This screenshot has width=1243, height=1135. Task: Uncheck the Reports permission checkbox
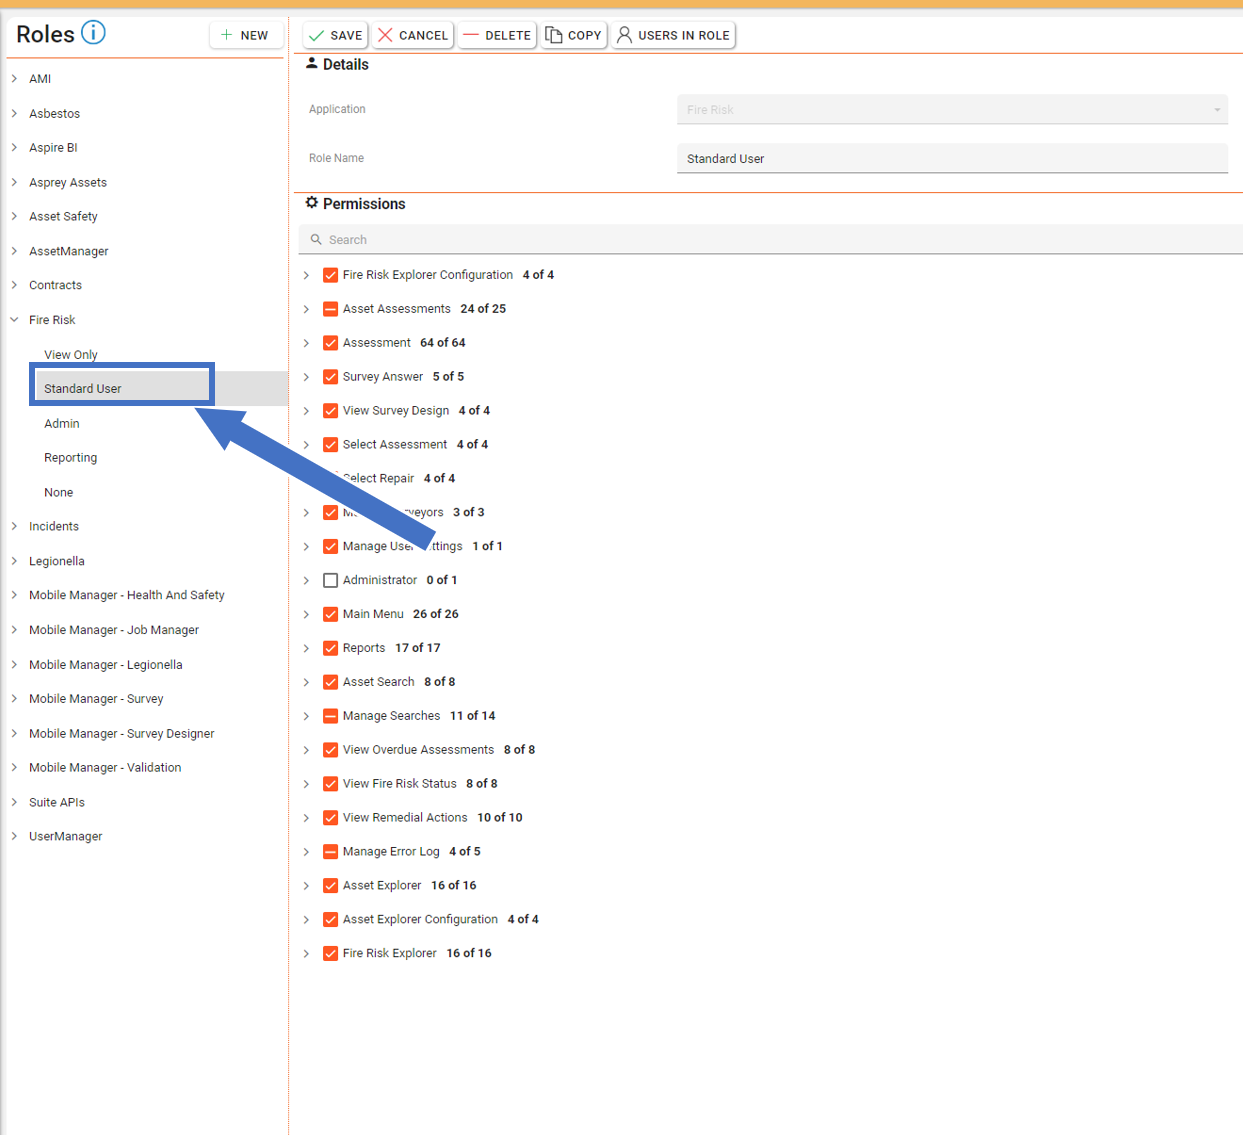[x=330, y=648]
